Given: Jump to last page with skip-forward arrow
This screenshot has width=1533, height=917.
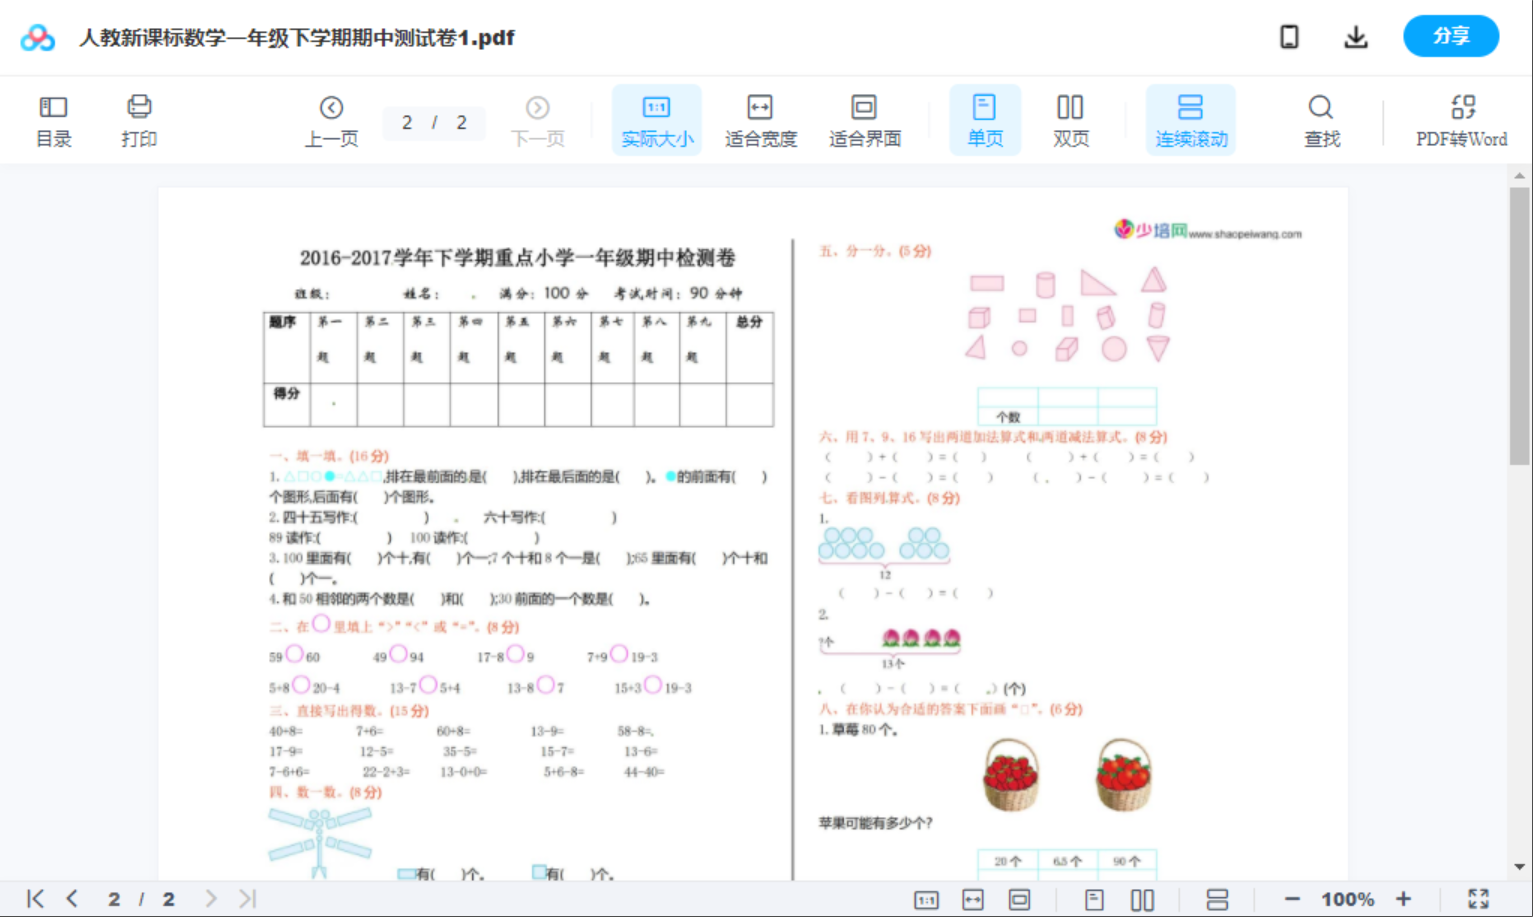Looking at the screenshot, I should pos(245,898).
